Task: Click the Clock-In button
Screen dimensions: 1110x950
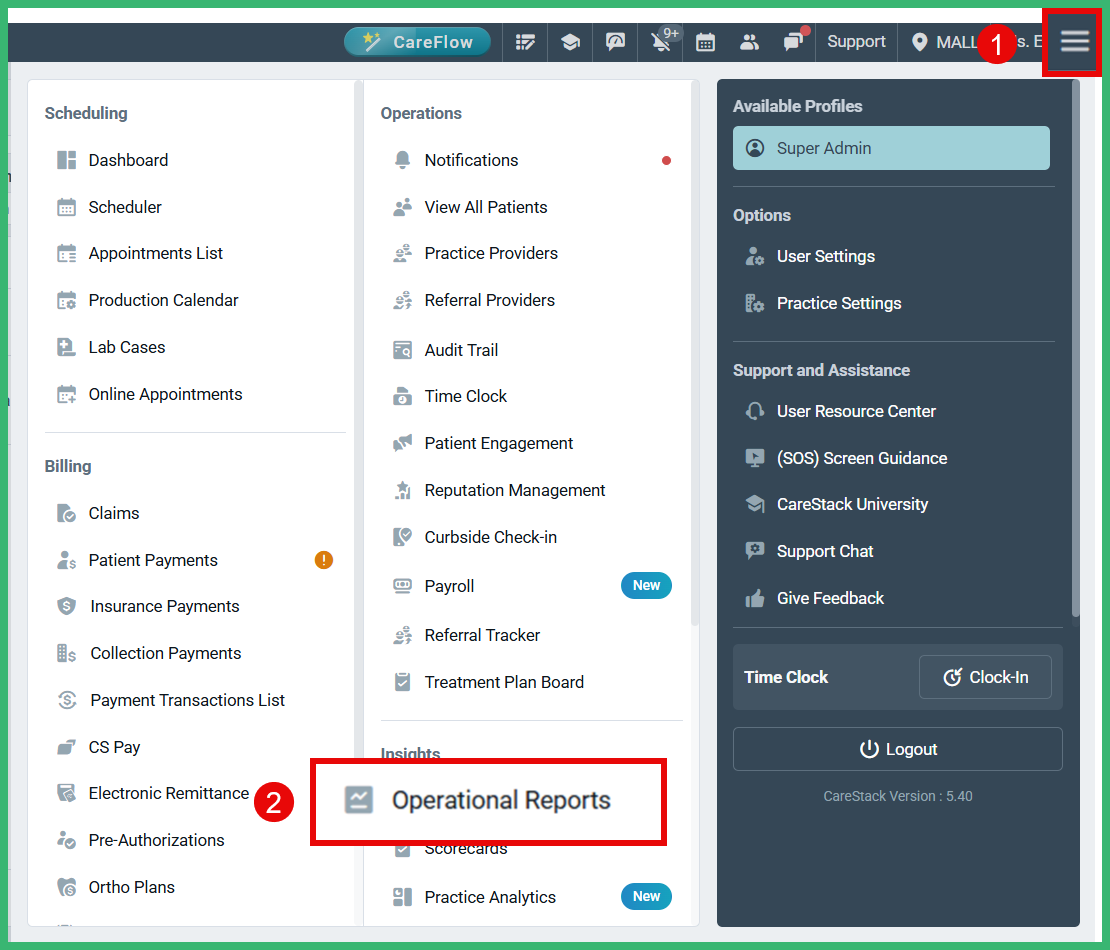Action: pos(985,677)
